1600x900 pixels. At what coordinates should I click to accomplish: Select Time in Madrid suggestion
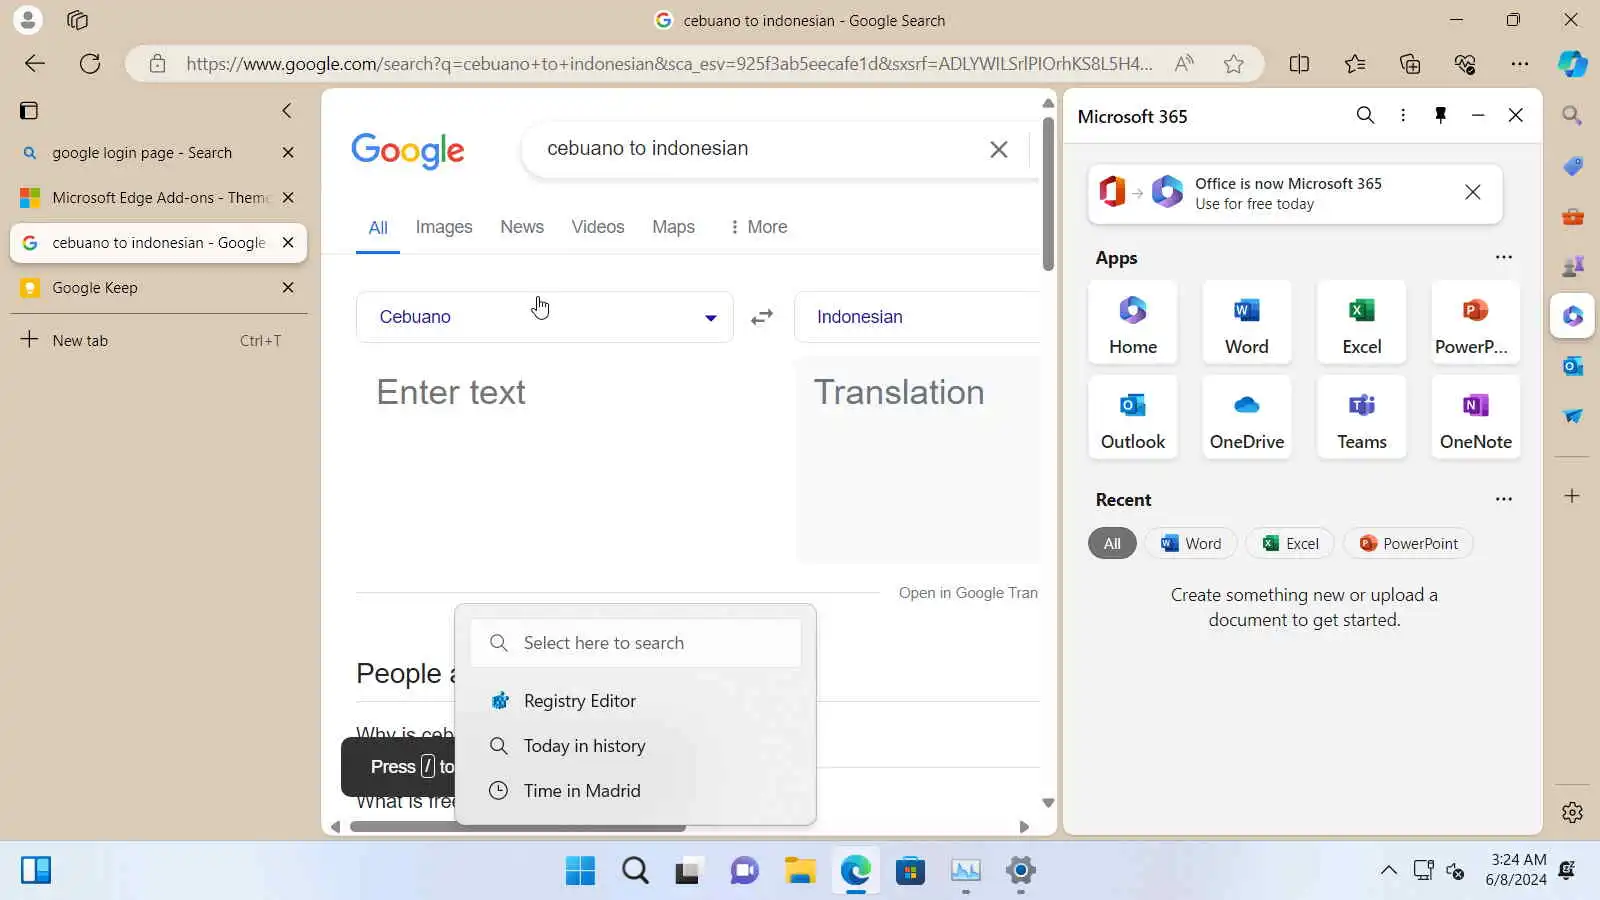[635, 791]
